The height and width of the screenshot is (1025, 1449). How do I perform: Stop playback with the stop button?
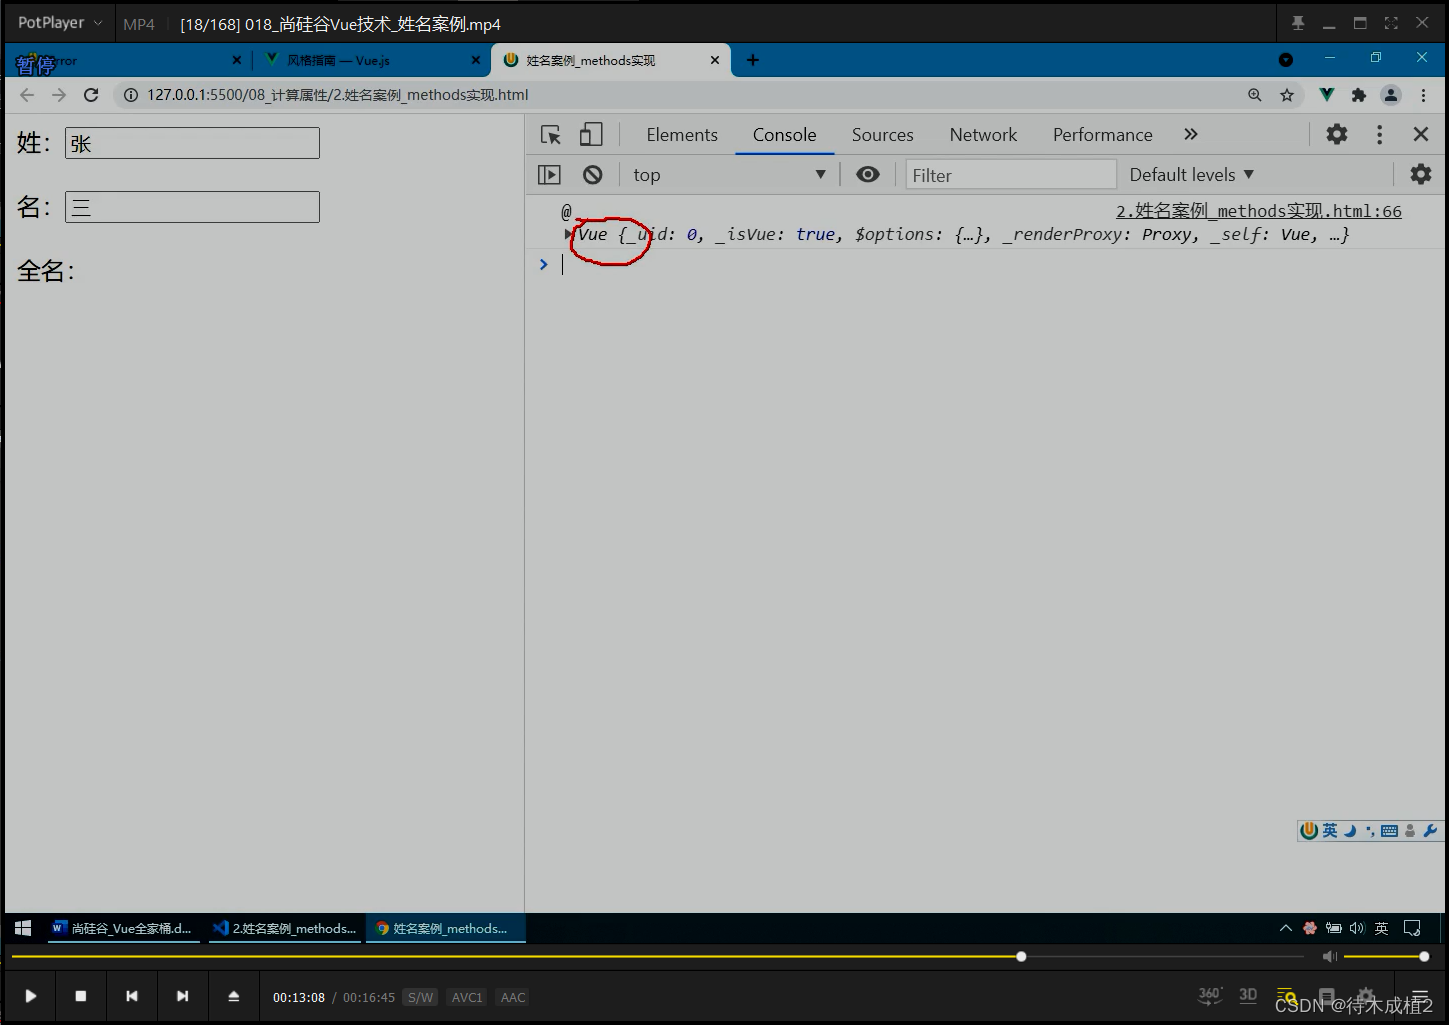pos(81,996)
